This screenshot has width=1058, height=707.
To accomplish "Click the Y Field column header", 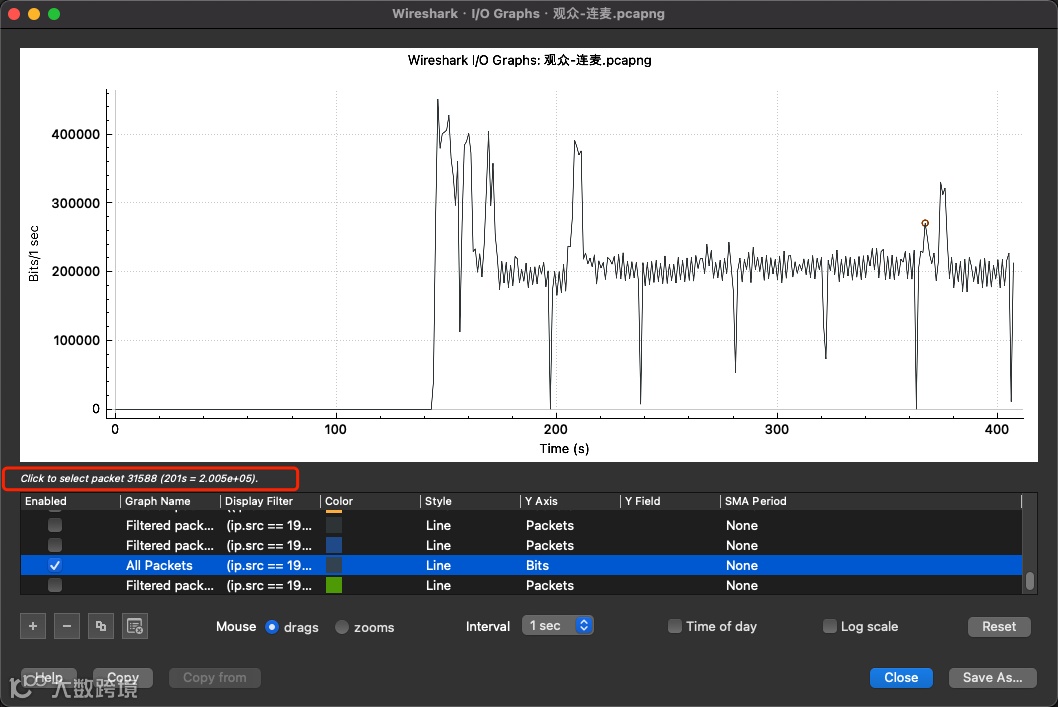I will coord(669,501).
